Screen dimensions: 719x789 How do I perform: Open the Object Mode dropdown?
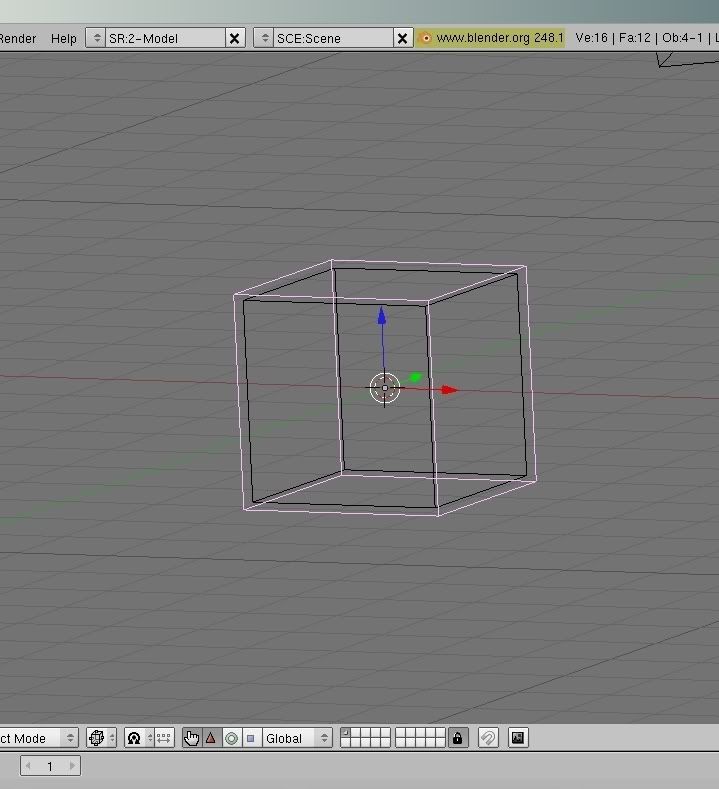click(x=38, y=738)
